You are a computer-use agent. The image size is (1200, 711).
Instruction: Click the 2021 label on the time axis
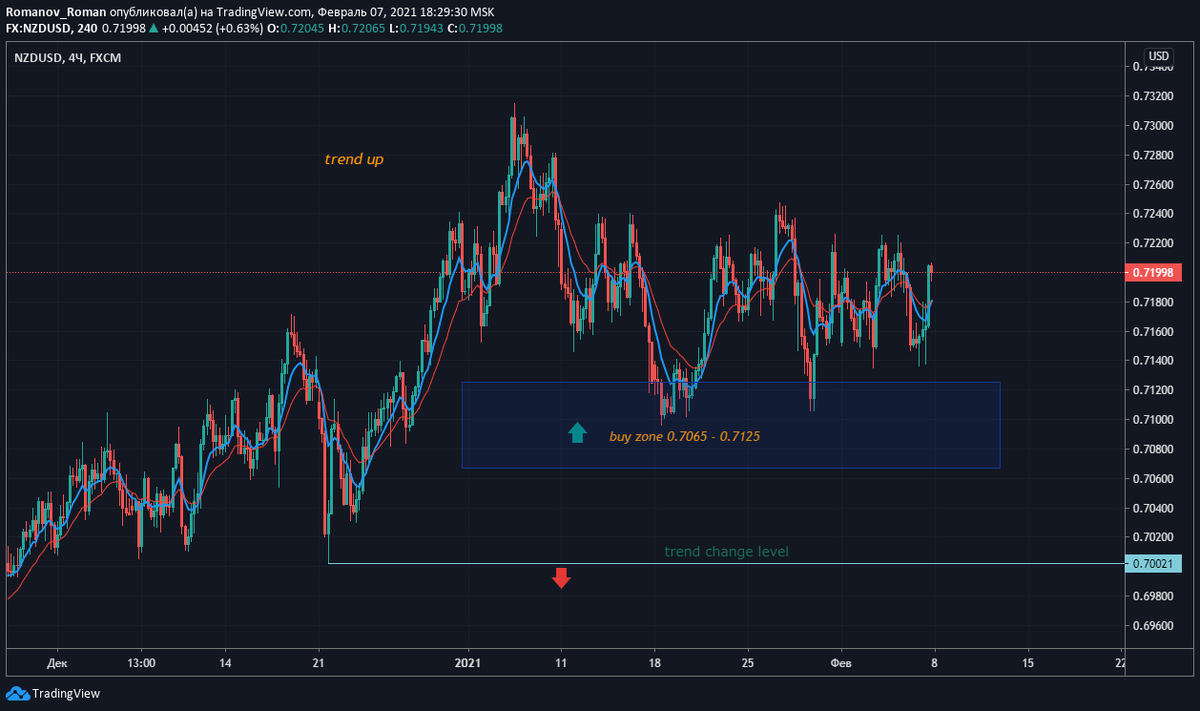tap(466, 662)
